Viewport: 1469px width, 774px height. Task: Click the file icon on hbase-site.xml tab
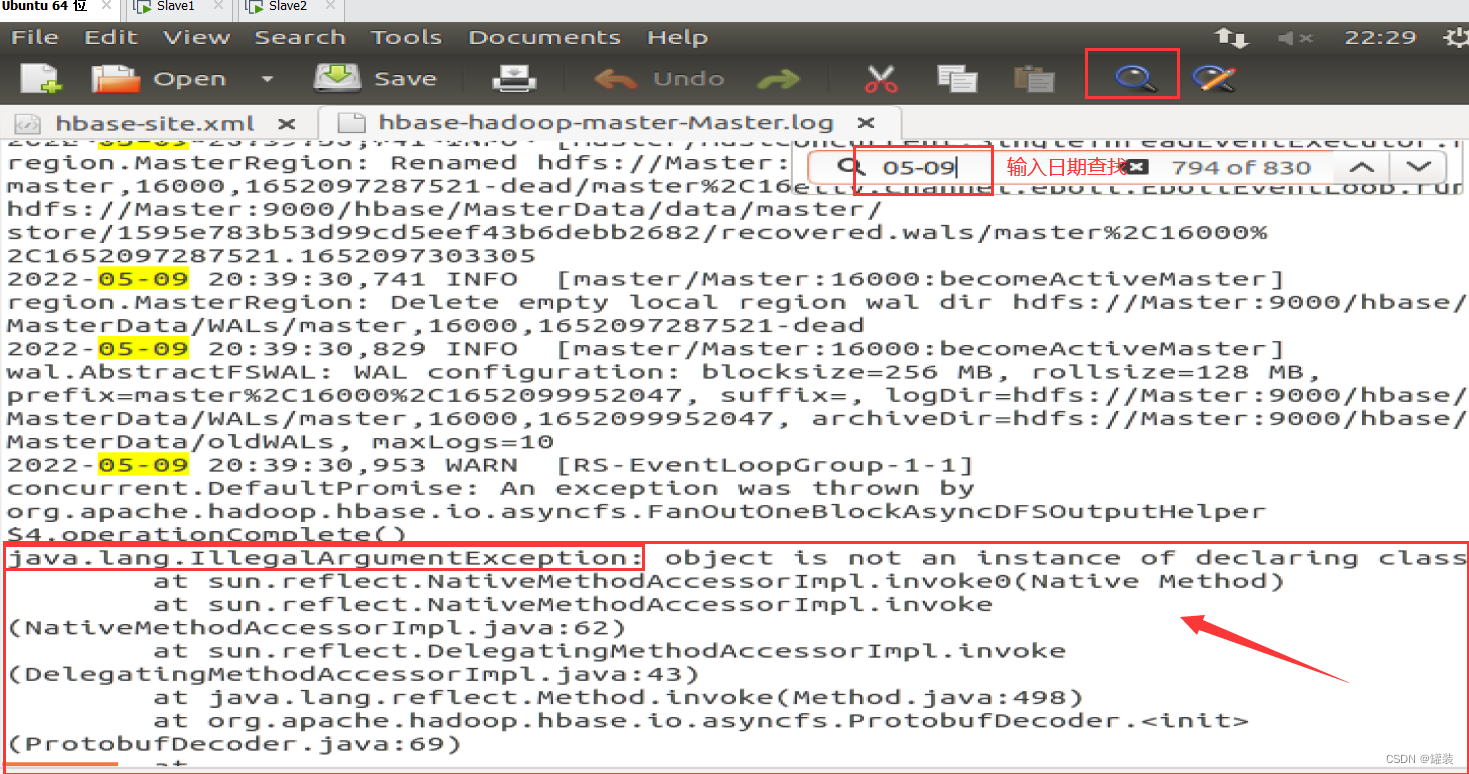click(x=27, y=124)
